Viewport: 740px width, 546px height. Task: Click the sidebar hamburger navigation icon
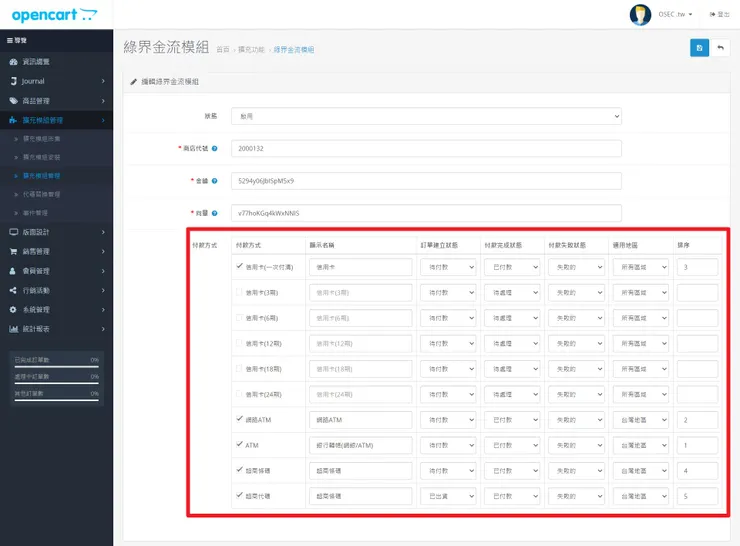tap(9, 41)
